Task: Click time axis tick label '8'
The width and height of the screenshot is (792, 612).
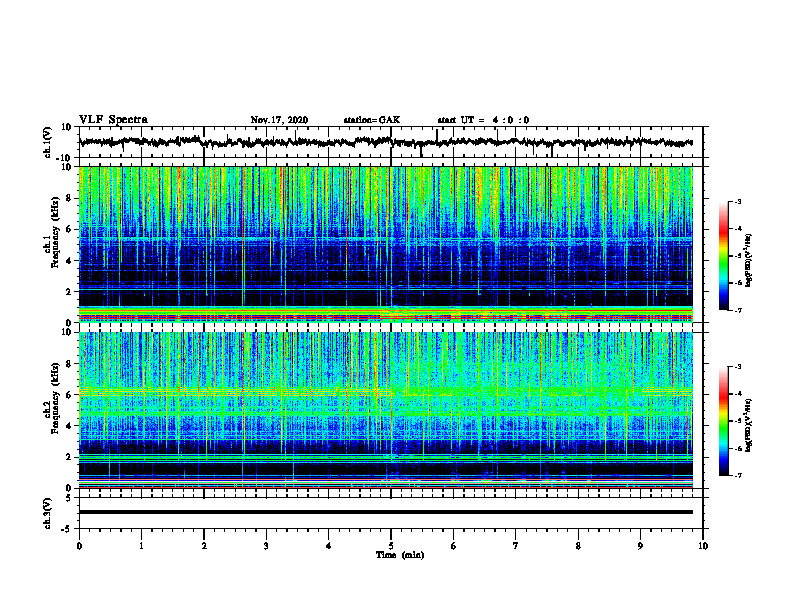Action: pos(578,546)
